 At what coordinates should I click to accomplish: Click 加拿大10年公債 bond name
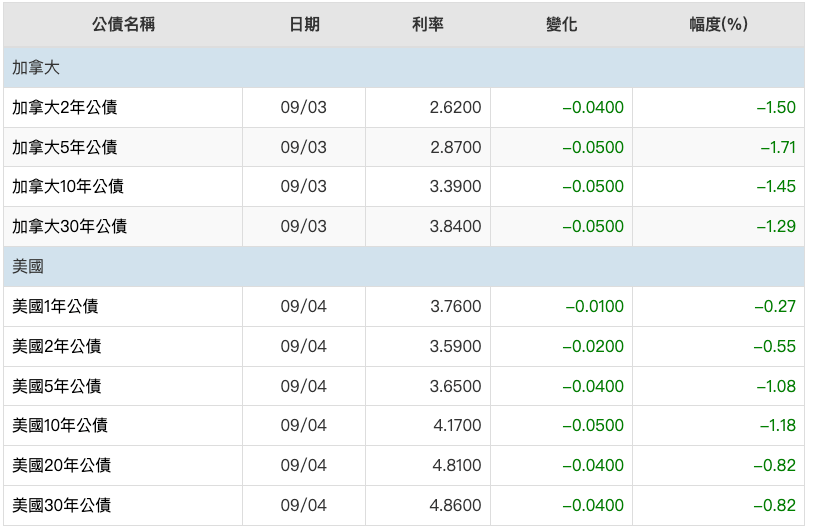[x=68, y=187]
